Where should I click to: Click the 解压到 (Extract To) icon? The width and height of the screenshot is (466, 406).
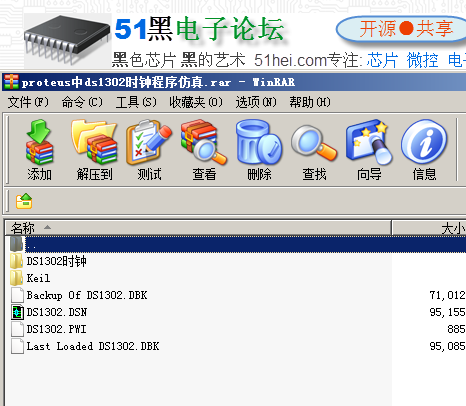[94, 150]
